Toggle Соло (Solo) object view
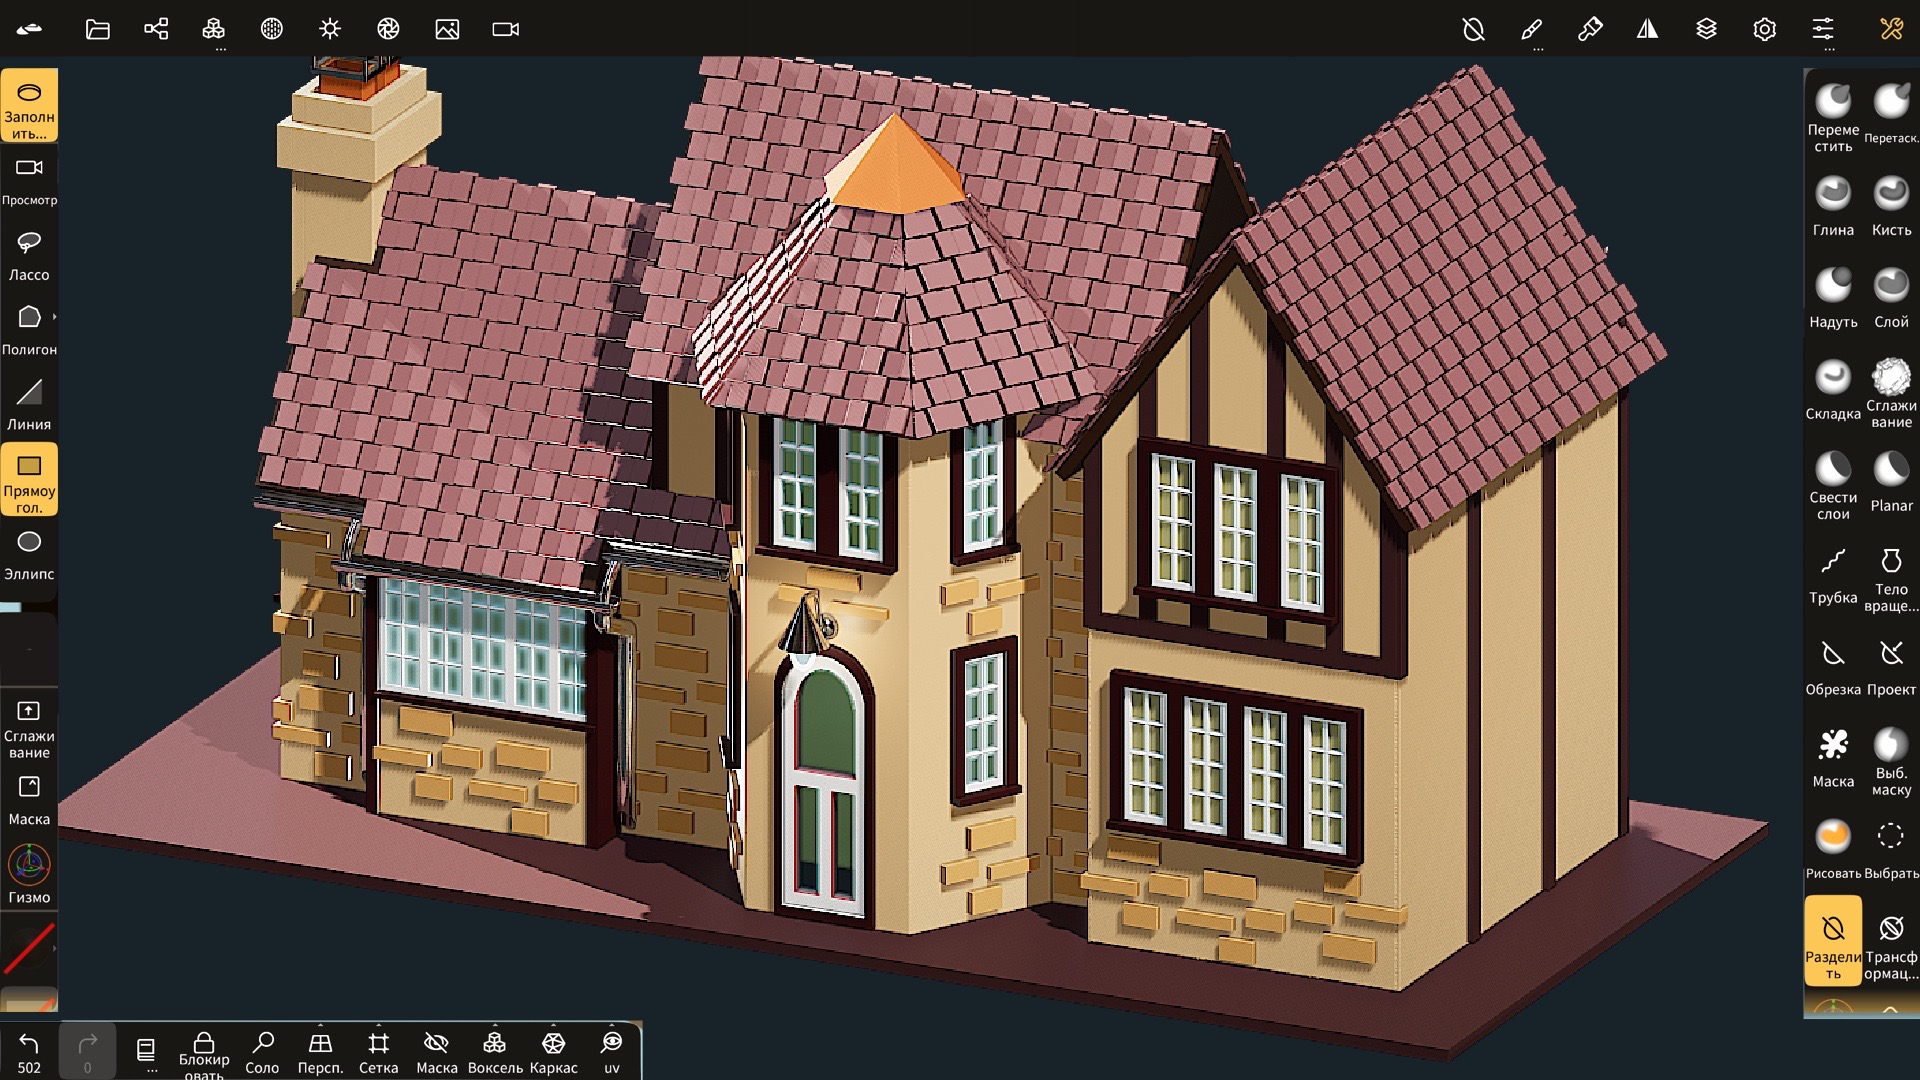1920x1080 pixels. [262, 1052]
